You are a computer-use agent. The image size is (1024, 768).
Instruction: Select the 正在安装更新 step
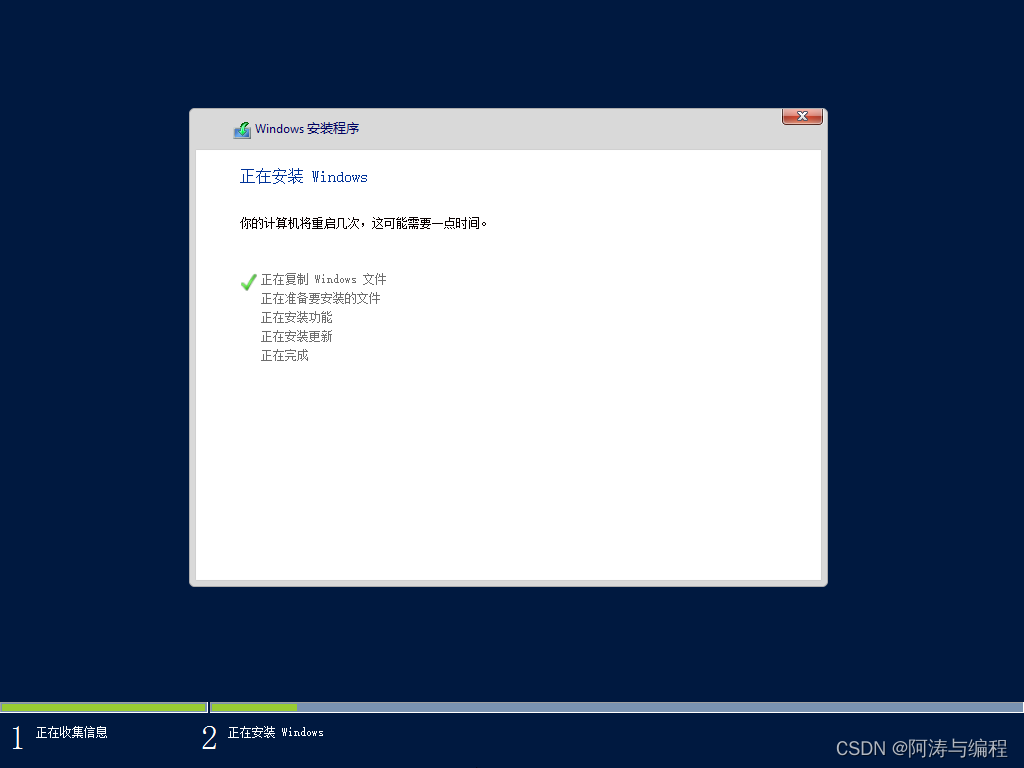[x=296, y=336]
